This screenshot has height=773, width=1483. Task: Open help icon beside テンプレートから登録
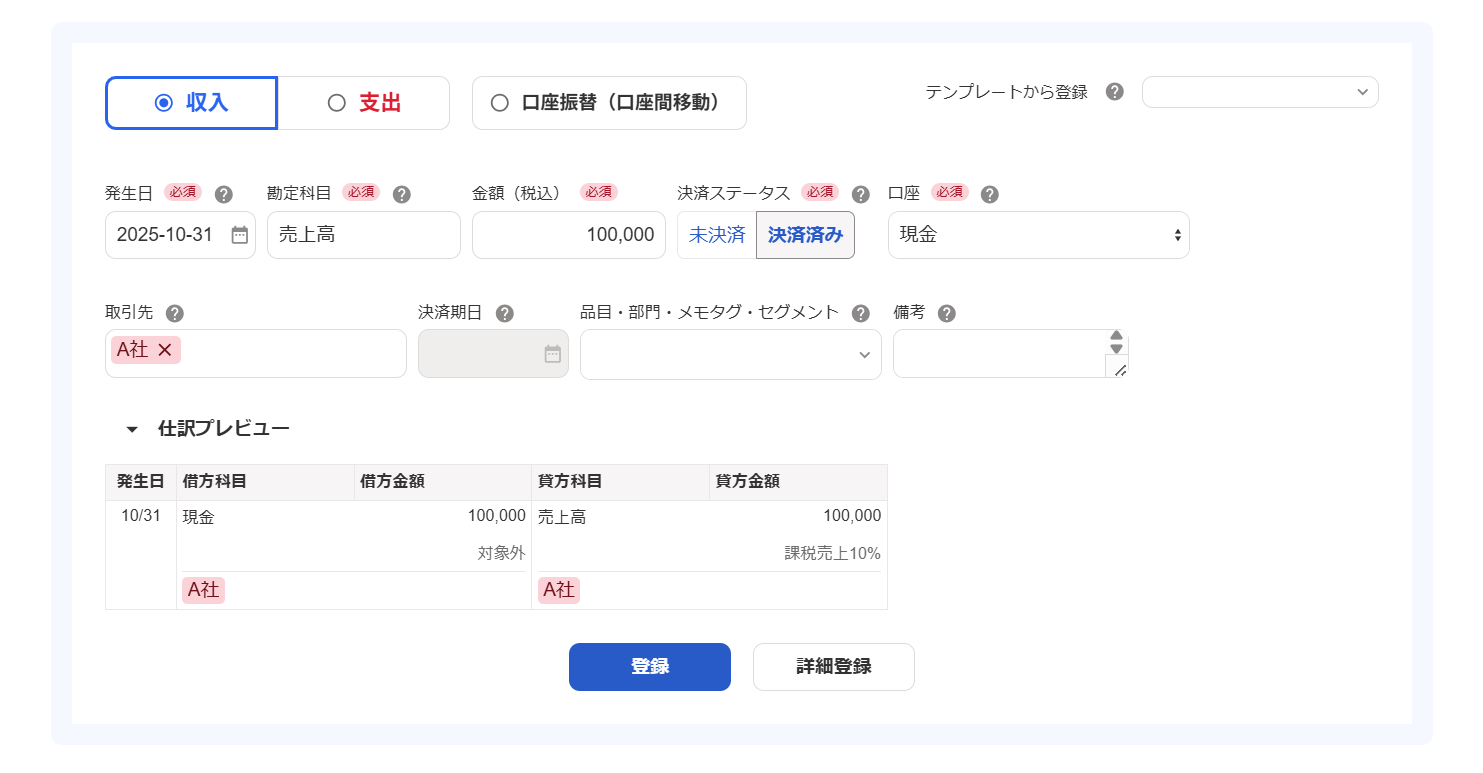1115,92
